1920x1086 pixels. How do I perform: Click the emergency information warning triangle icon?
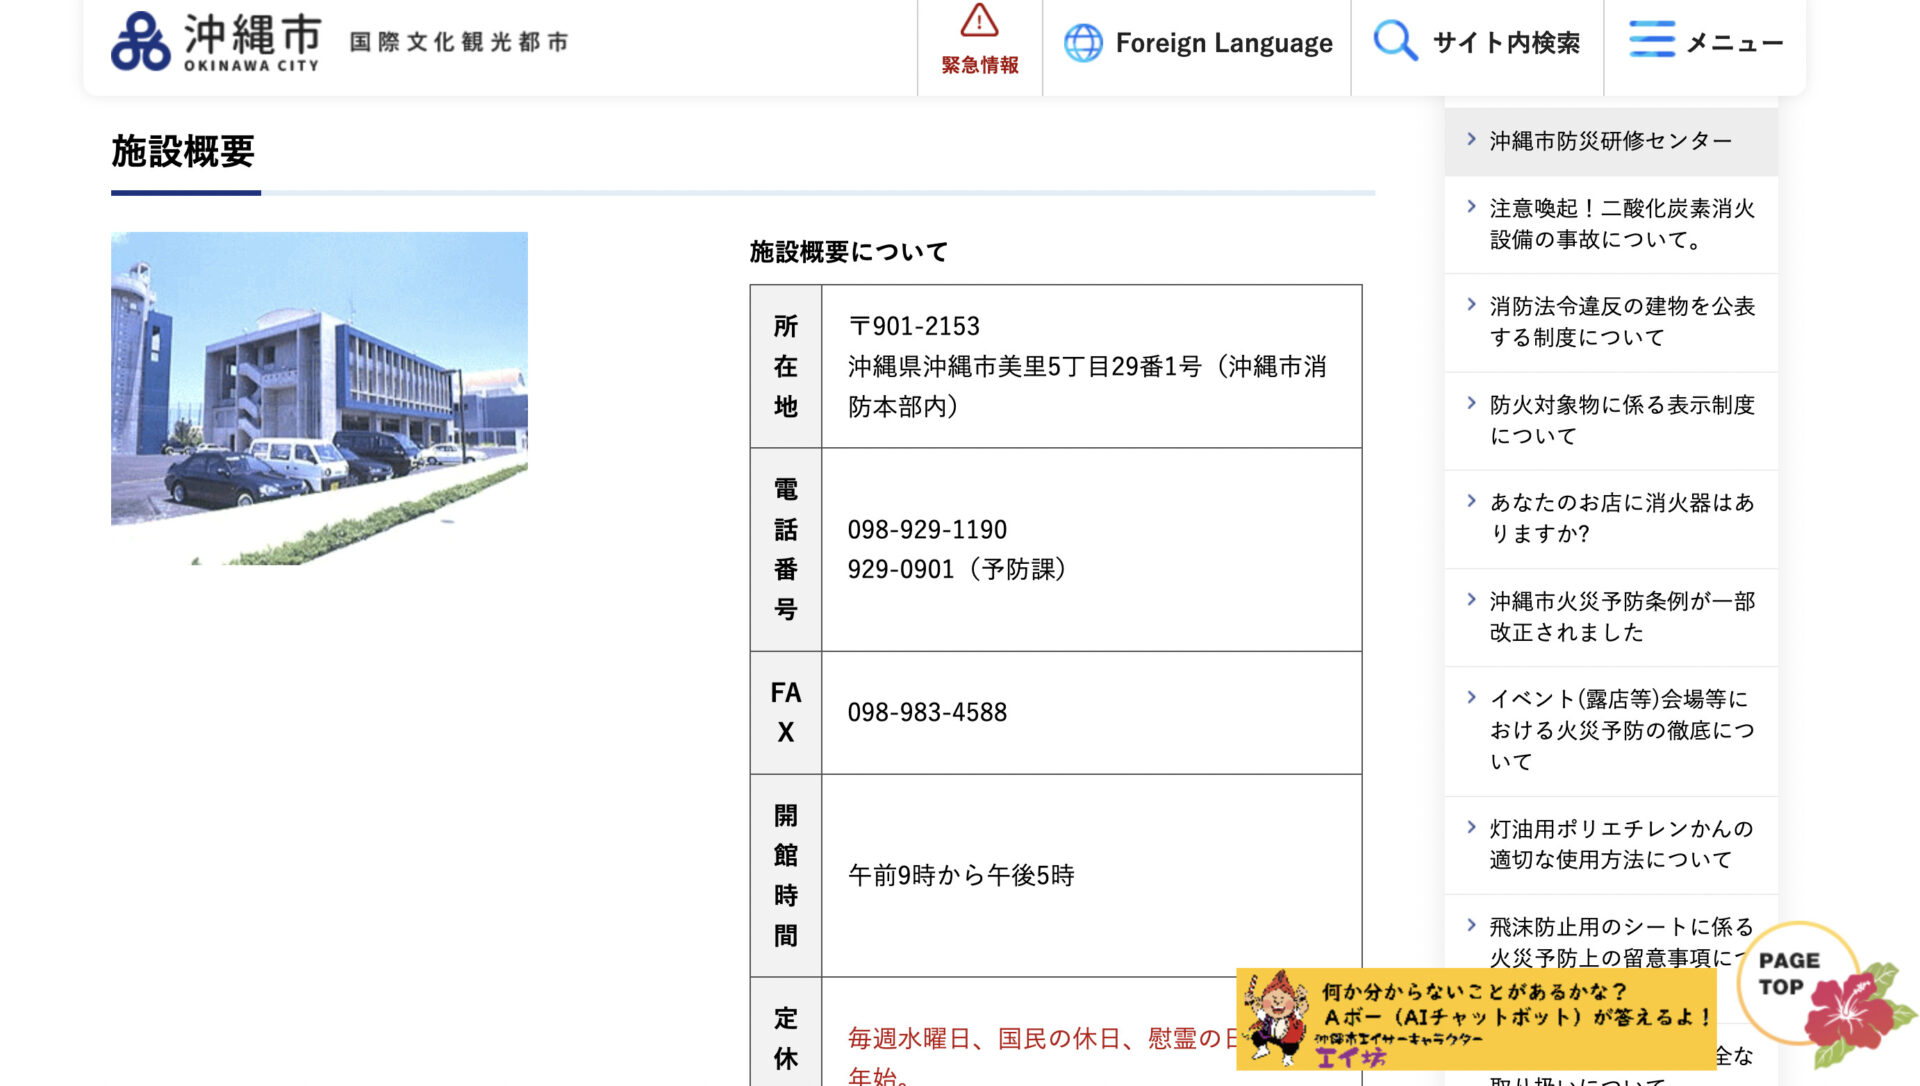(979, 21)
